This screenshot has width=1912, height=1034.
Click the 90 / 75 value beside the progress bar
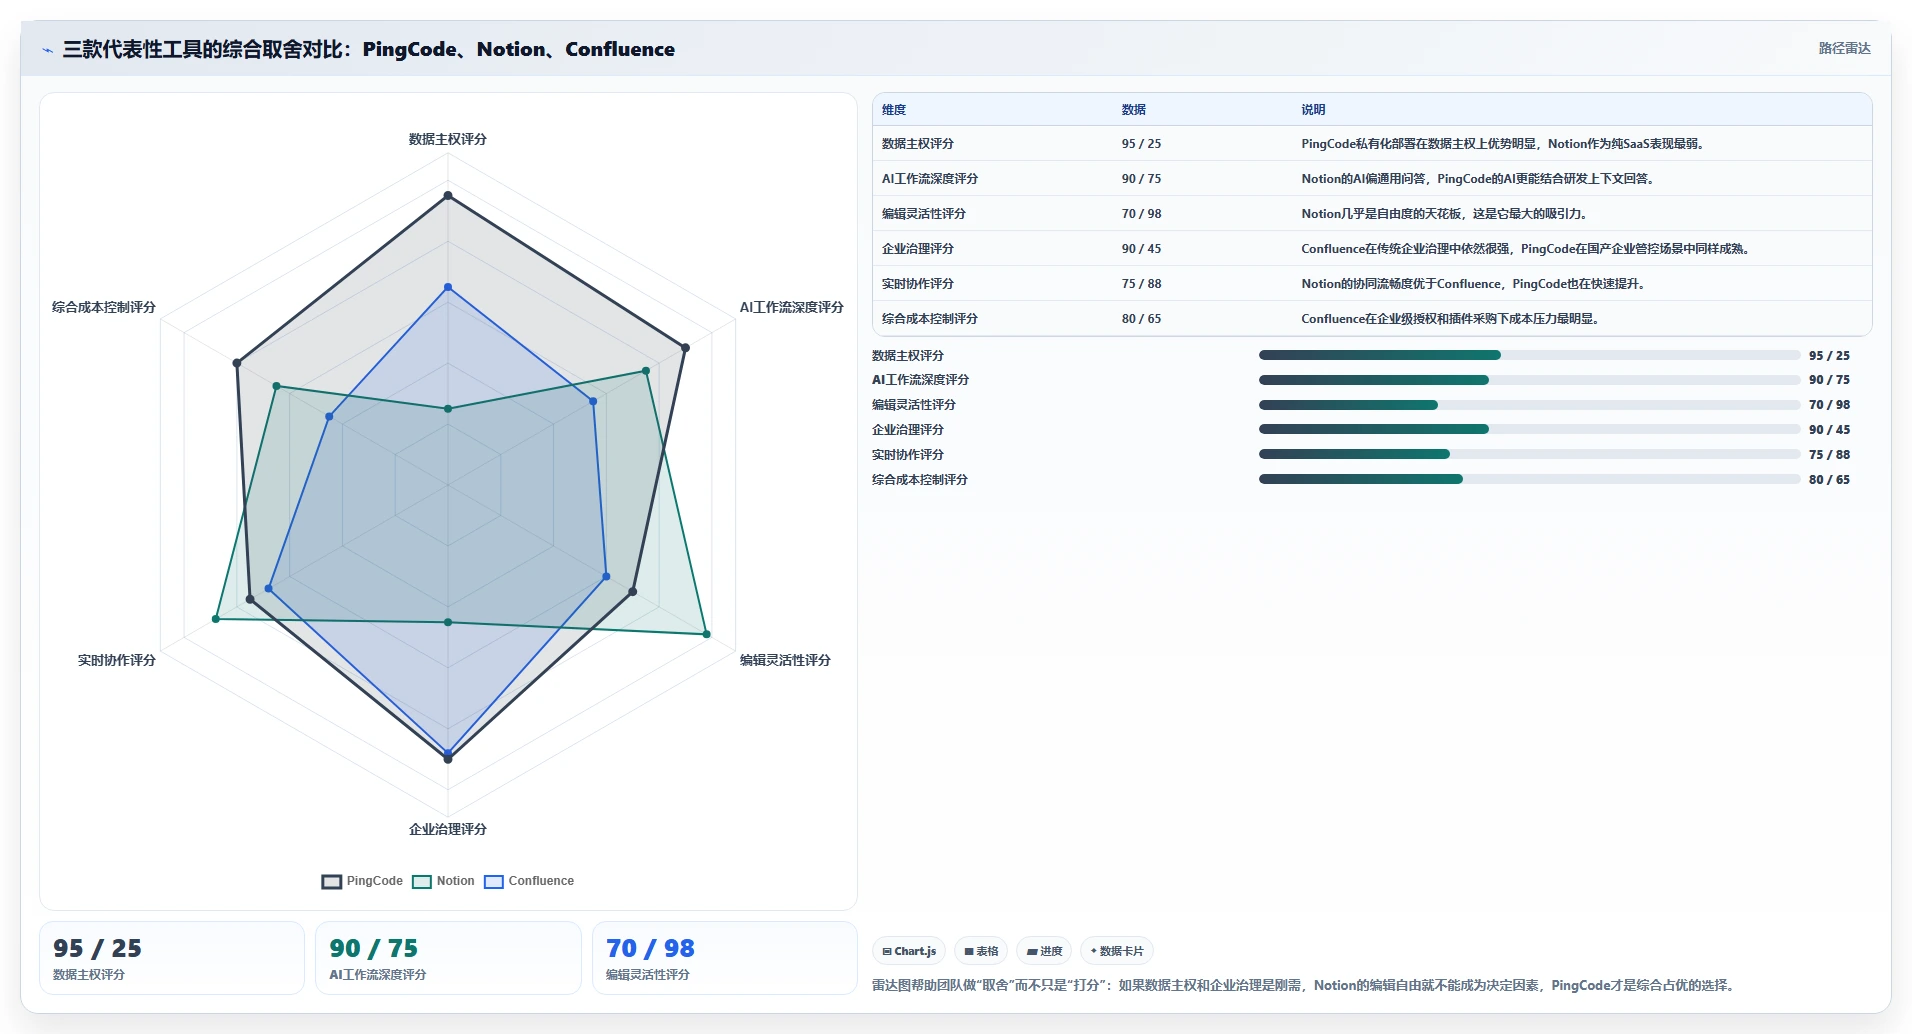1829,380
